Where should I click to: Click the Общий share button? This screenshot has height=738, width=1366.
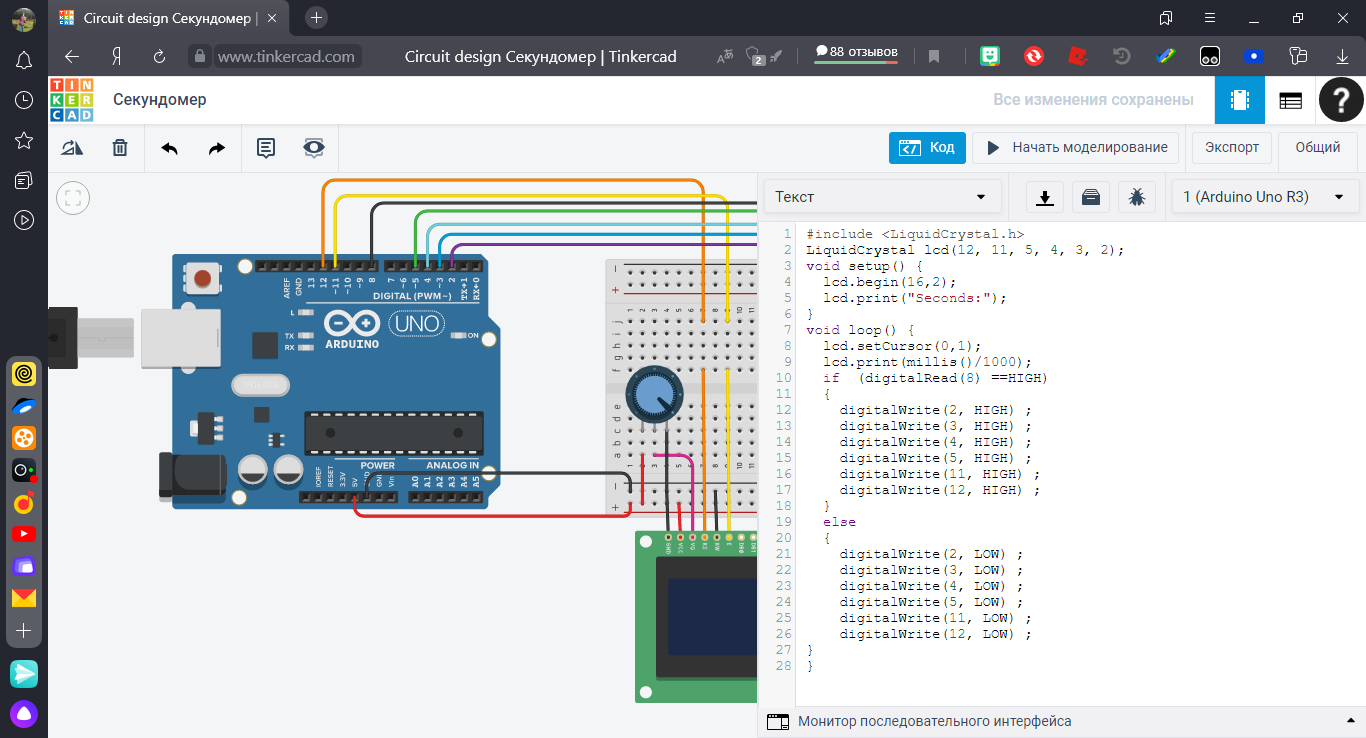click(x=1318, y=147)
